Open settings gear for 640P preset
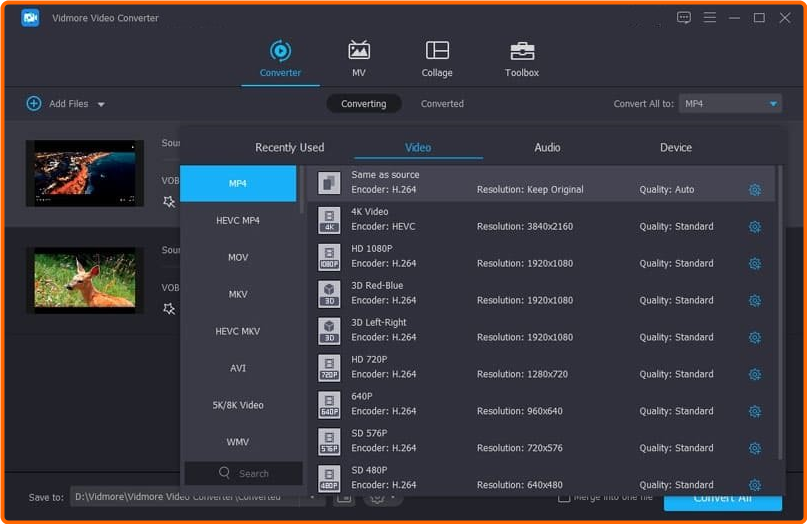This screenshot has width=807, height=524. pos(755,411)
